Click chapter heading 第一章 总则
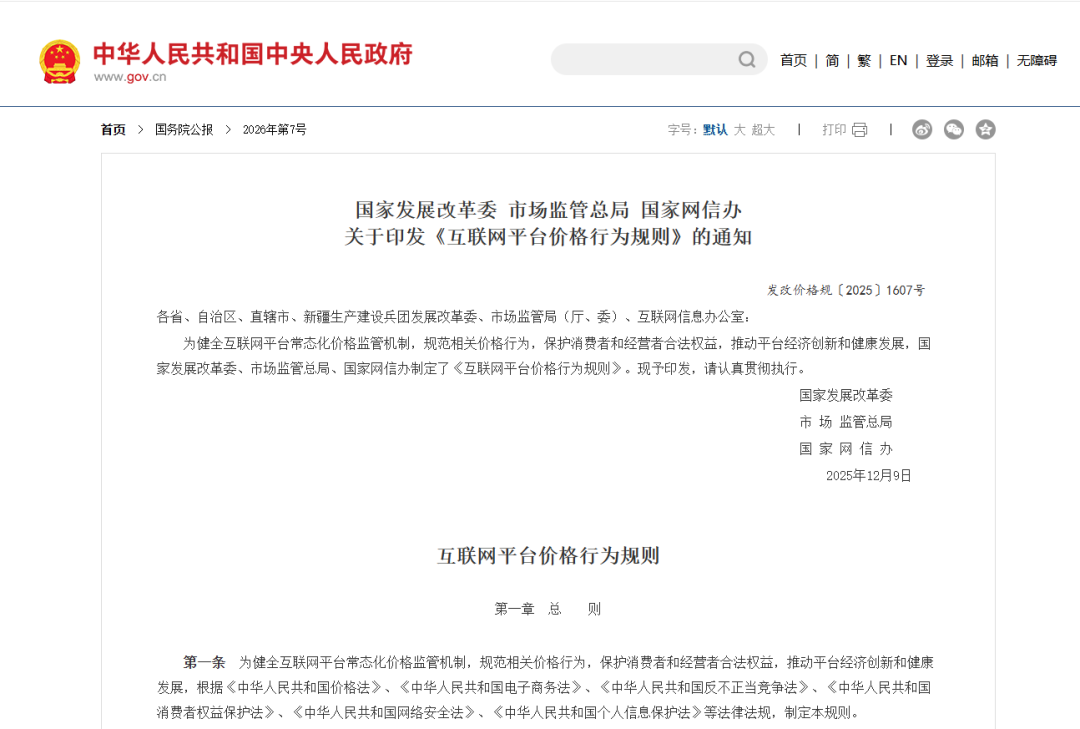 pyautogui.click(x=548, y=609)
